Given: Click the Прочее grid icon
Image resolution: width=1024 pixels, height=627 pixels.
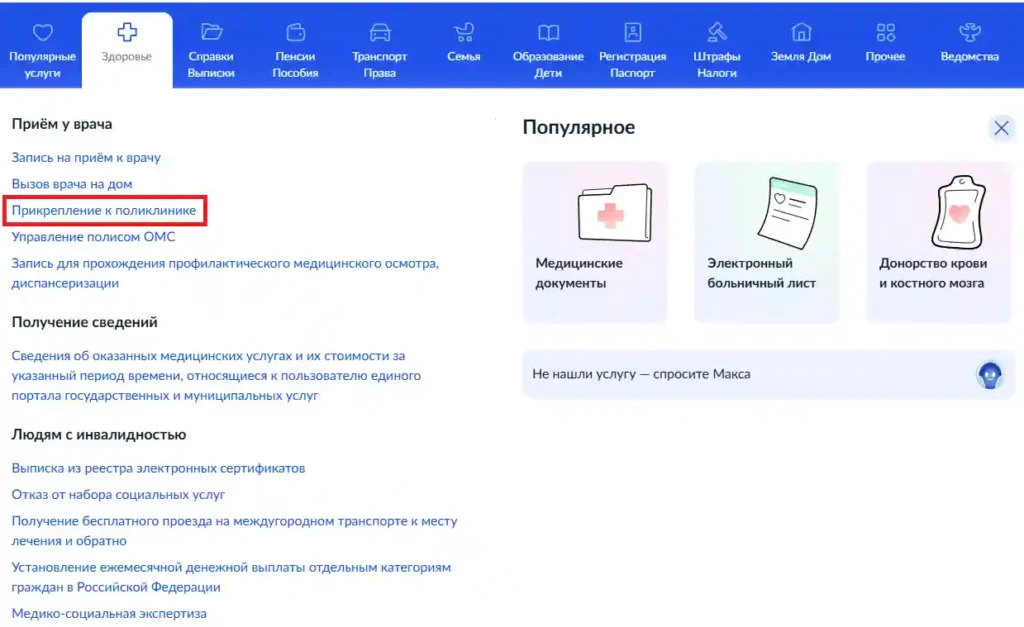Looking at the screenshot, I should [x=884, y=31].
